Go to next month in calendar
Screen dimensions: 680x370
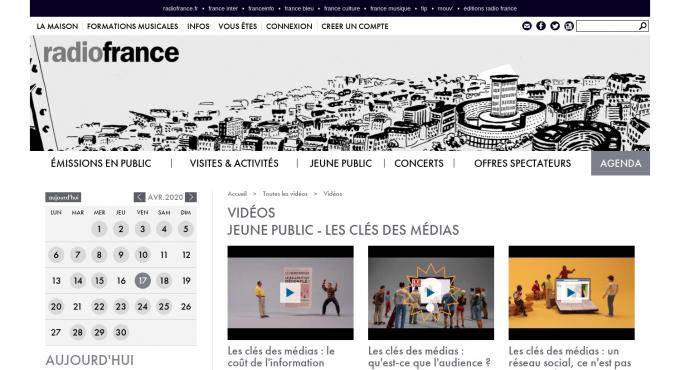tap(191, 197)
